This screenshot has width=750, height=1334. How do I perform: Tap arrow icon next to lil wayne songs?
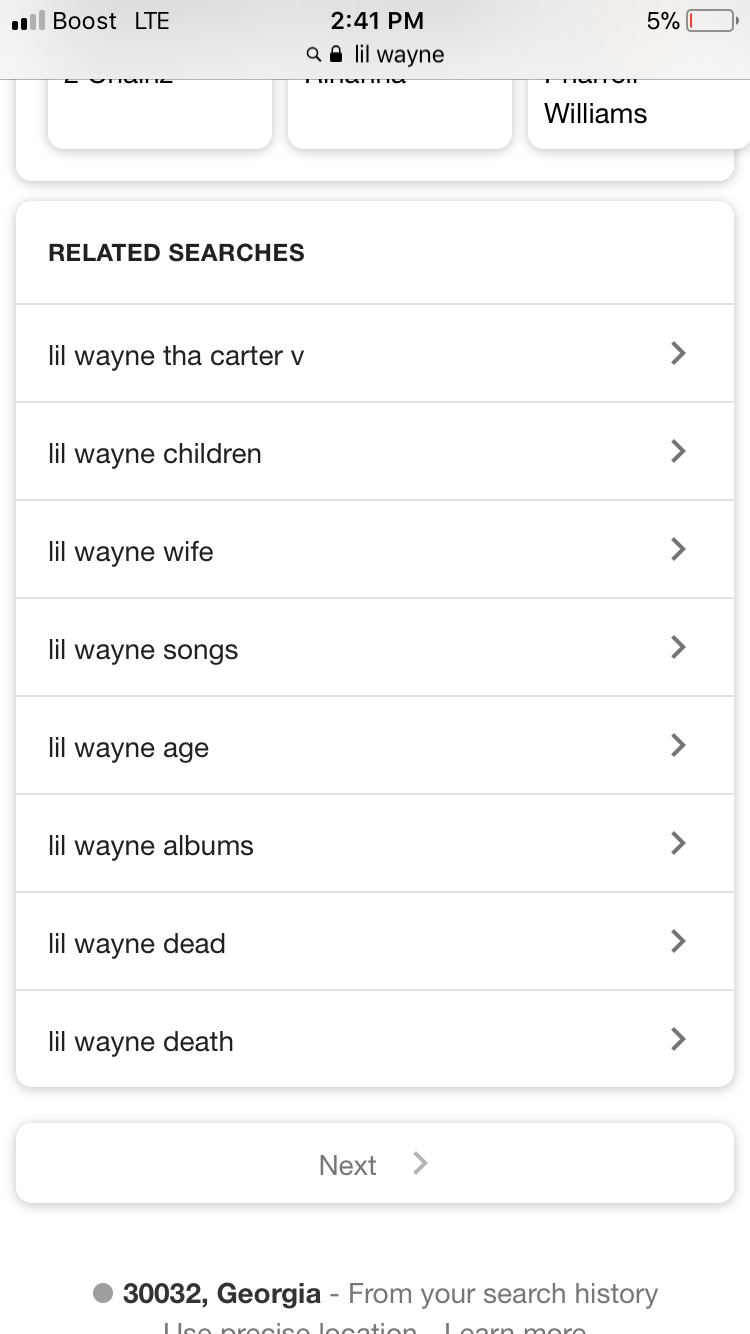pos(678,647)
